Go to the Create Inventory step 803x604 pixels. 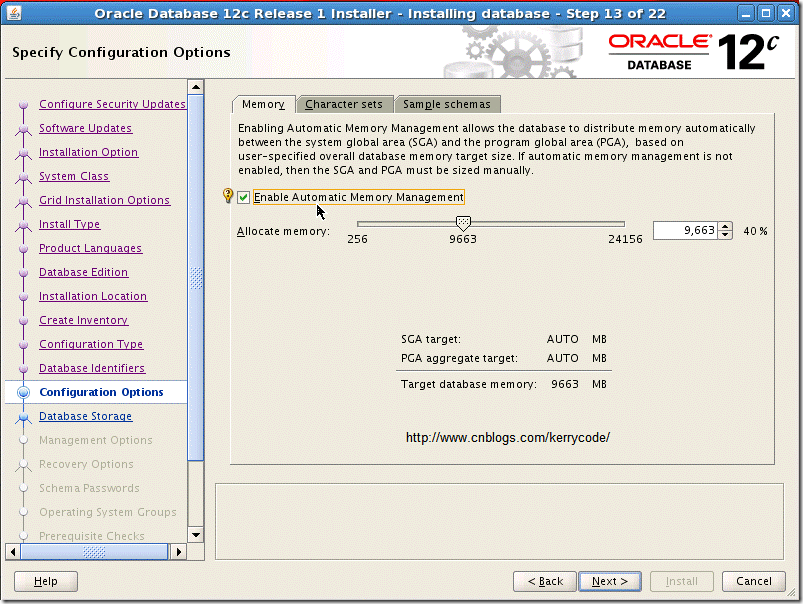(x=83, y=320)
